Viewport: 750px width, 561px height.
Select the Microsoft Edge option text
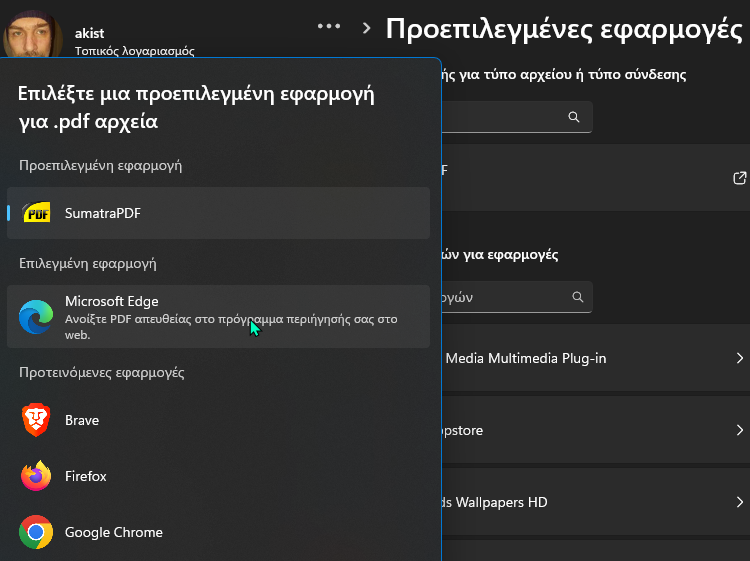[111, 301]
